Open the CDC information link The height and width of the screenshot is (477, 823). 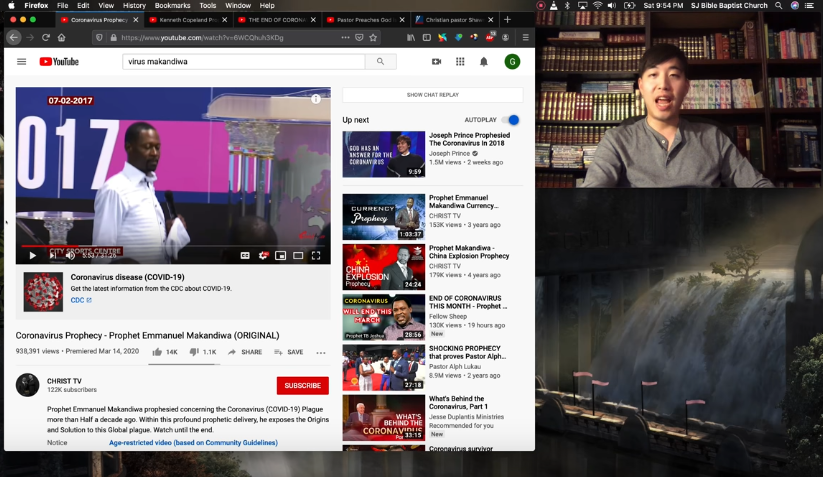pyautogui.click(x=80, y=300)
